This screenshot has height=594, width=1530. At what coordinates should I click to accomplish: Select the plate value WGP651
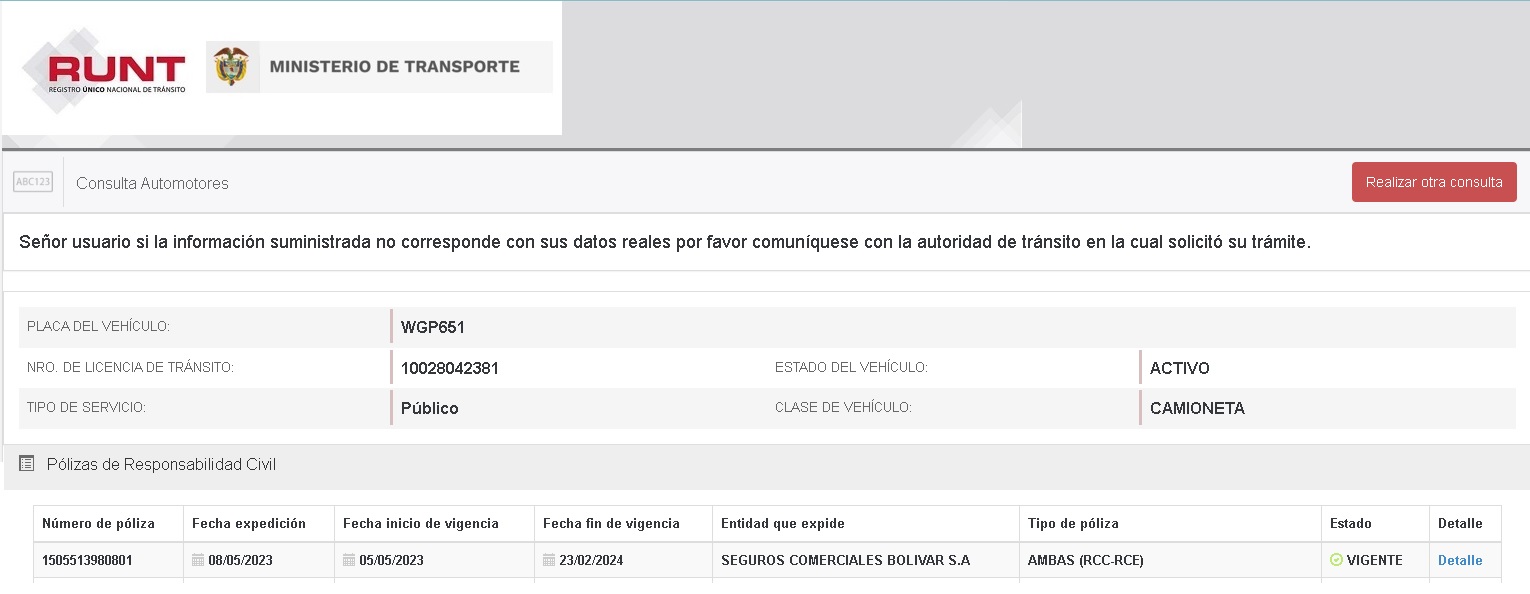pyautogui.click(x=432, y=327)
